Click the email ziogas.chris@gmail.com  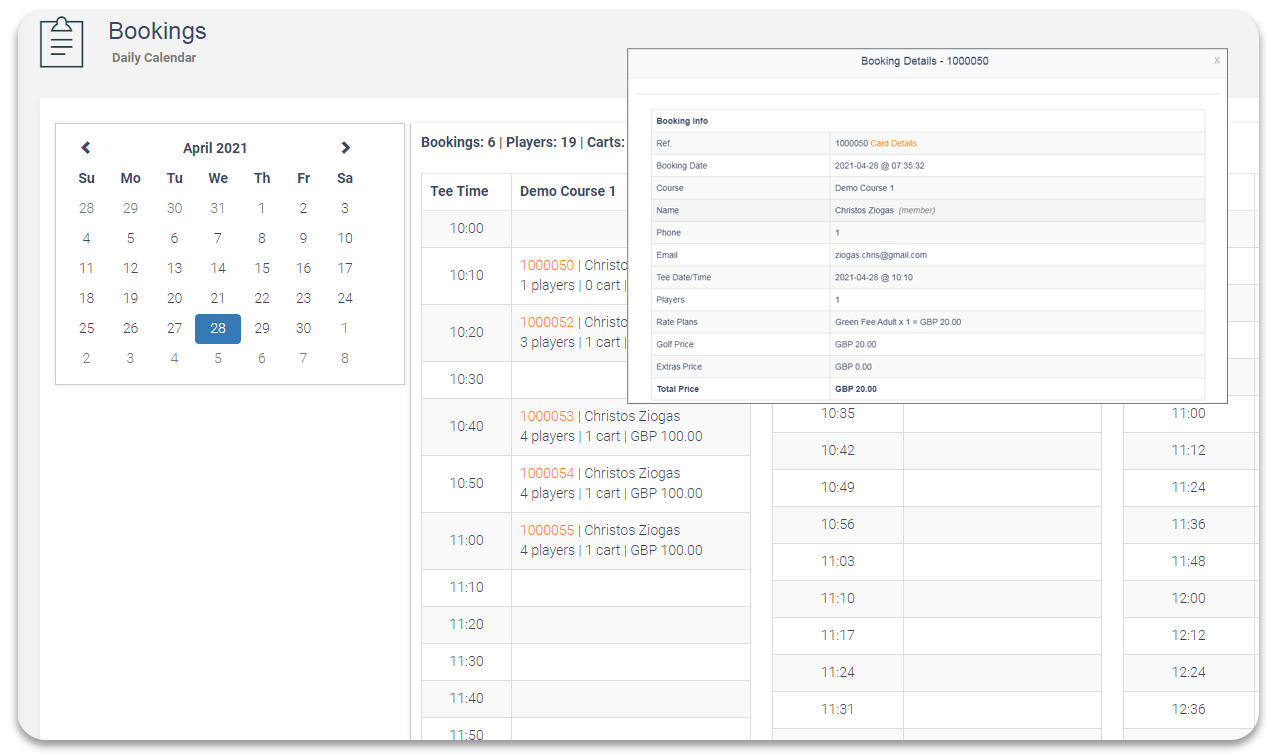click(881, 255)
